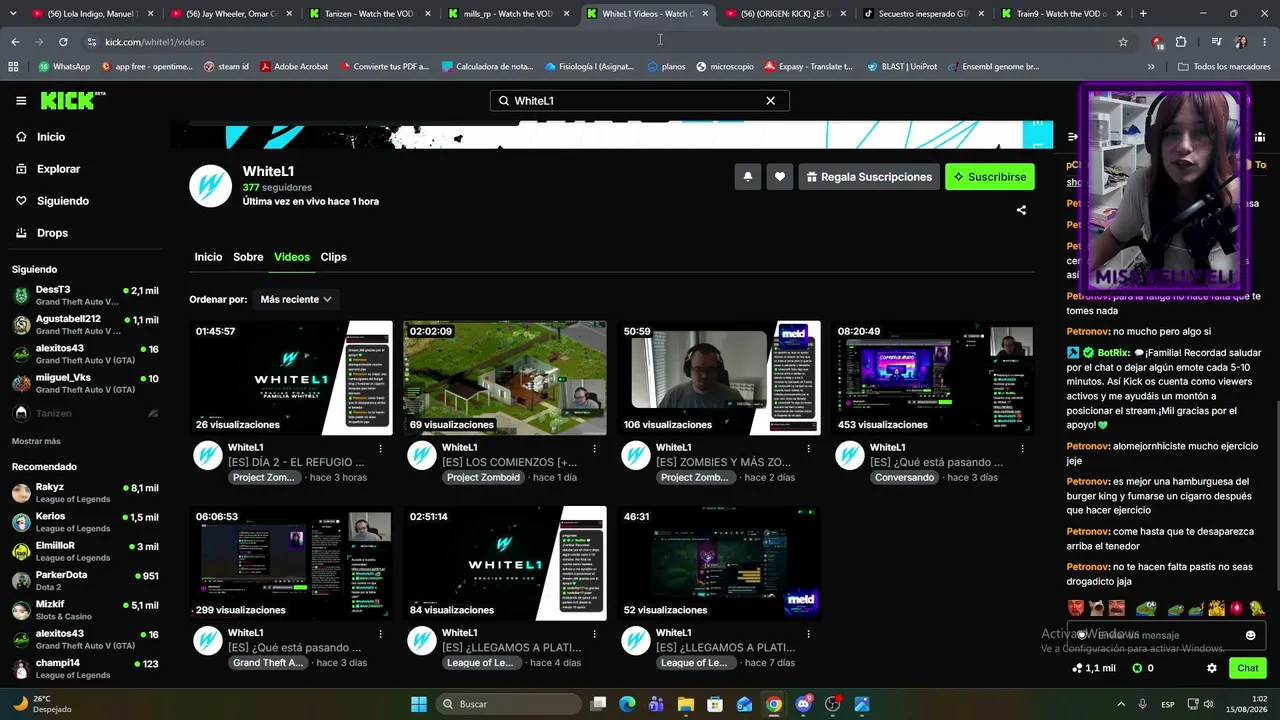Open three-dot menu for the Conversando video
This screenshot has width=1280, height=720.
coord(1022,448)
